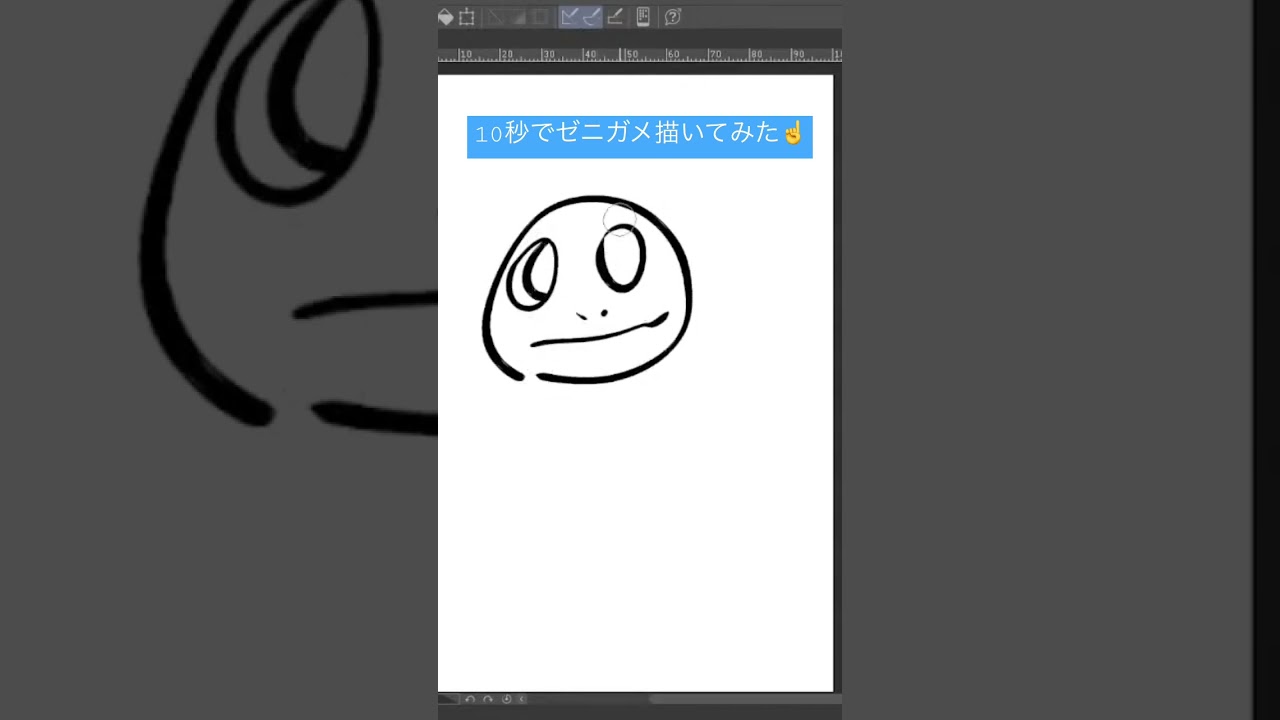Open the help question-mark icon
Screen dimensions: 1280x720
coord(673,17)
